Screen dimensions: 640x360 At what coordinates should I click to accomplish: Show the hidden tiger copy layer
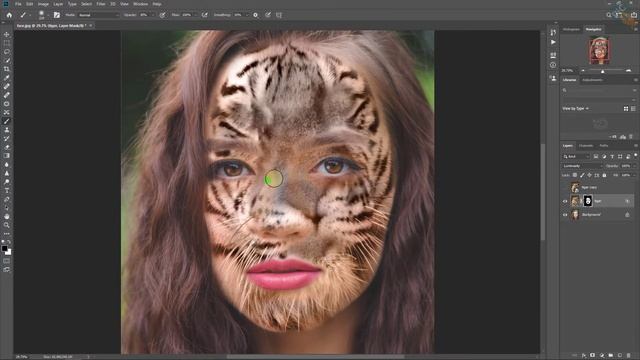(x=565, y=188)
